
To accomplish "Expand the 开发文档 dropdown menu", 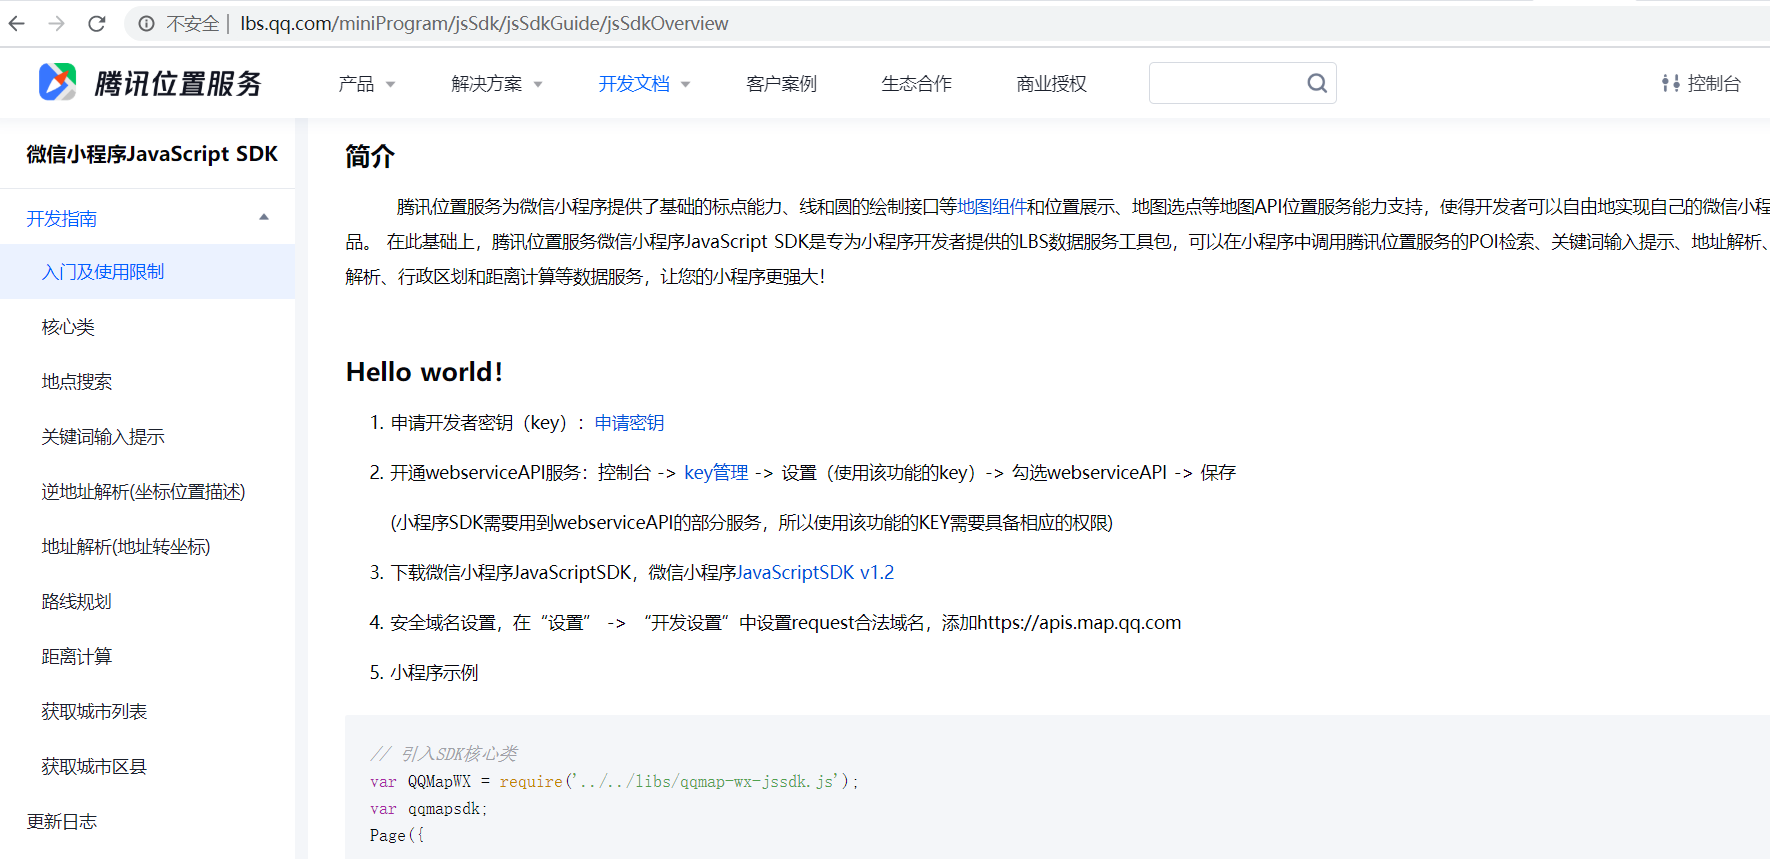I will (x=644, y=84).
